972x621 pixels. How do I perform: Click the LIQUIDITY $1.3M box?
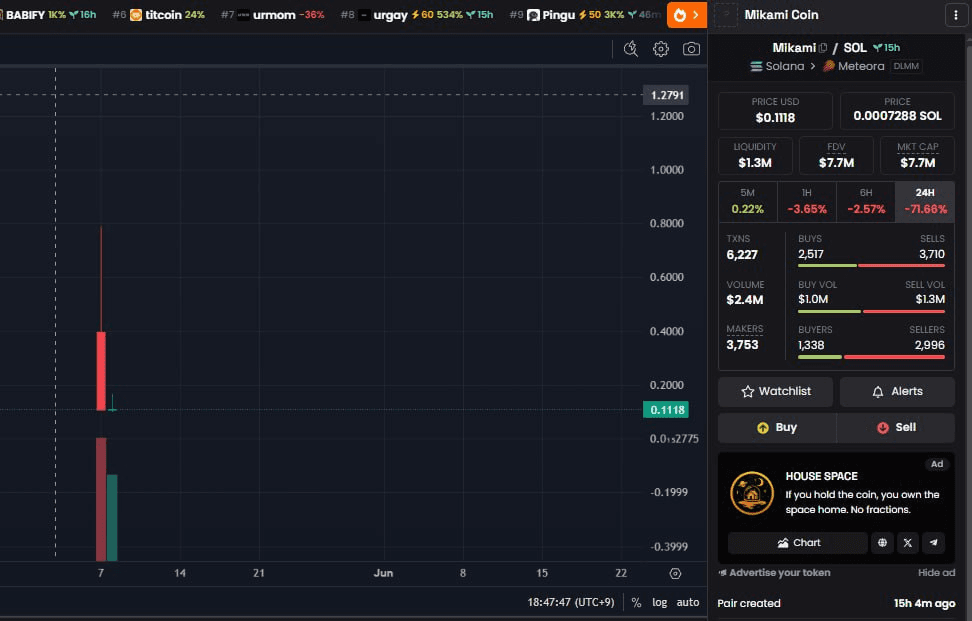pos(755,156)
